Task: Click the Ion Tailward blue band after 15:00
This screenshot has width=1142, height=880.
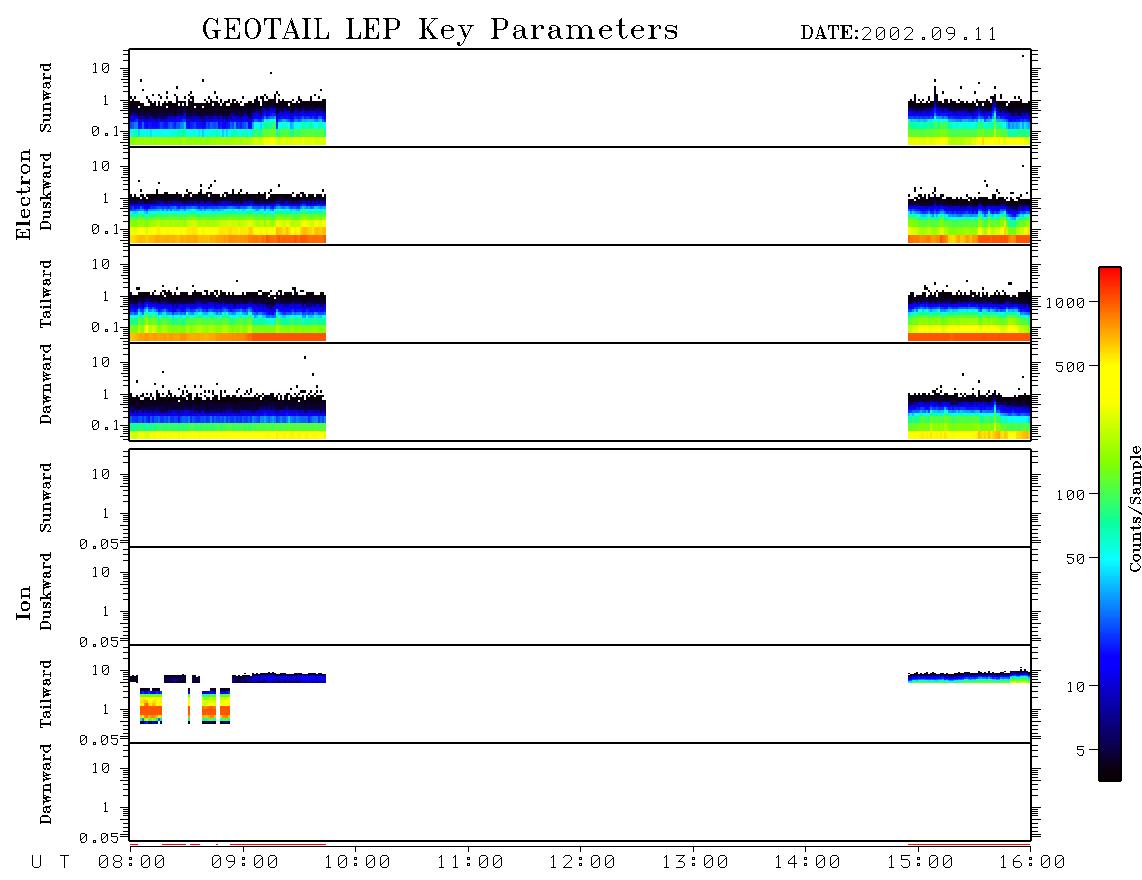Action: click(969, 677)
